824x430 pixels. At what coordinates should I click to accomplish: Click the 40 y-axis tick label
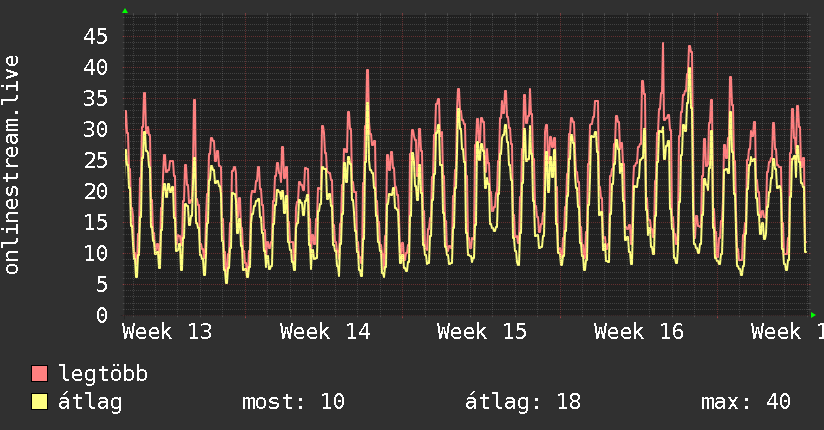tap(94, 68)
